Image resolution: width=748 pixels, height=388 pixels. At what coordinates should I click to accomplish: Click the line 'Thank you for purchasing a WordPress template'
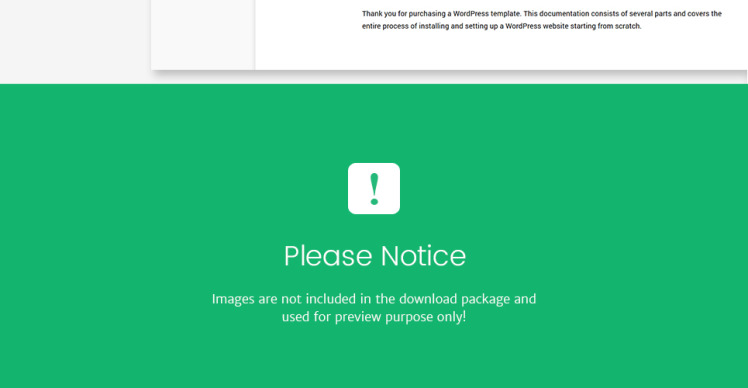click(541, 13)
